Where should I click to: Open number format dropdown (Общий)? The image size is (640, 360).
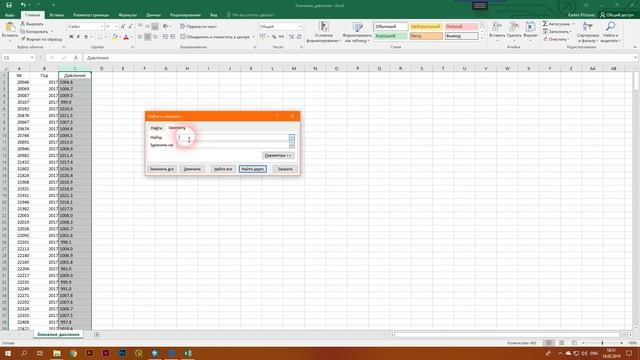point(300,27)
